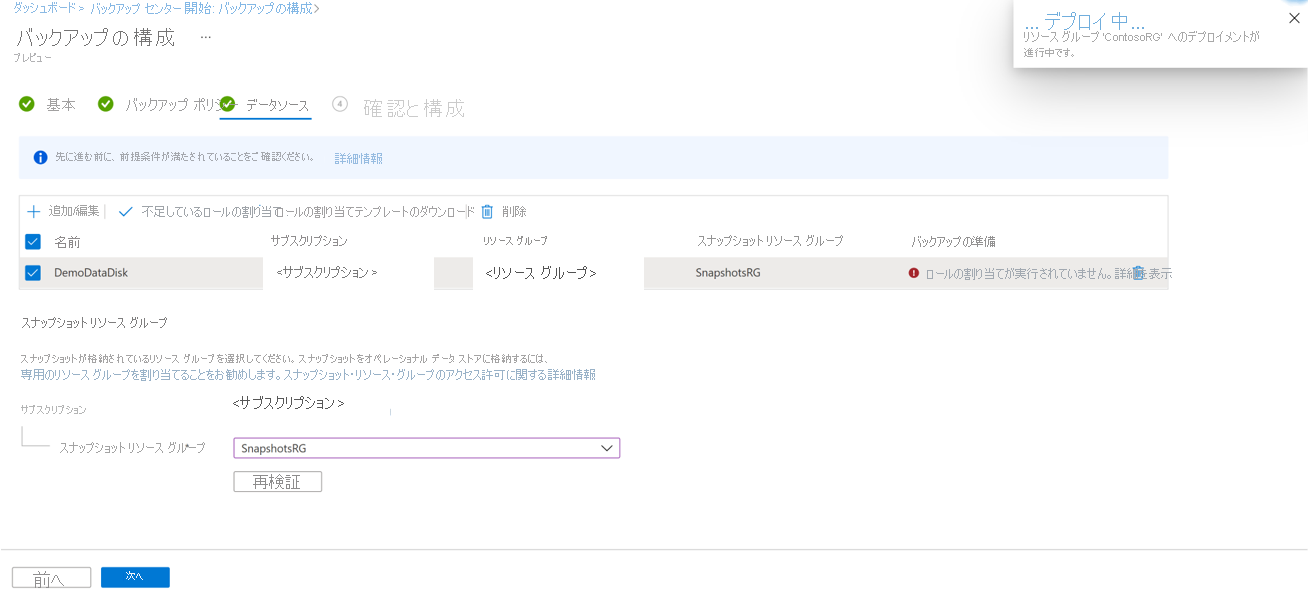
Task: Click the DemoDataDisk name cell
Action: [x=91, y=273]
